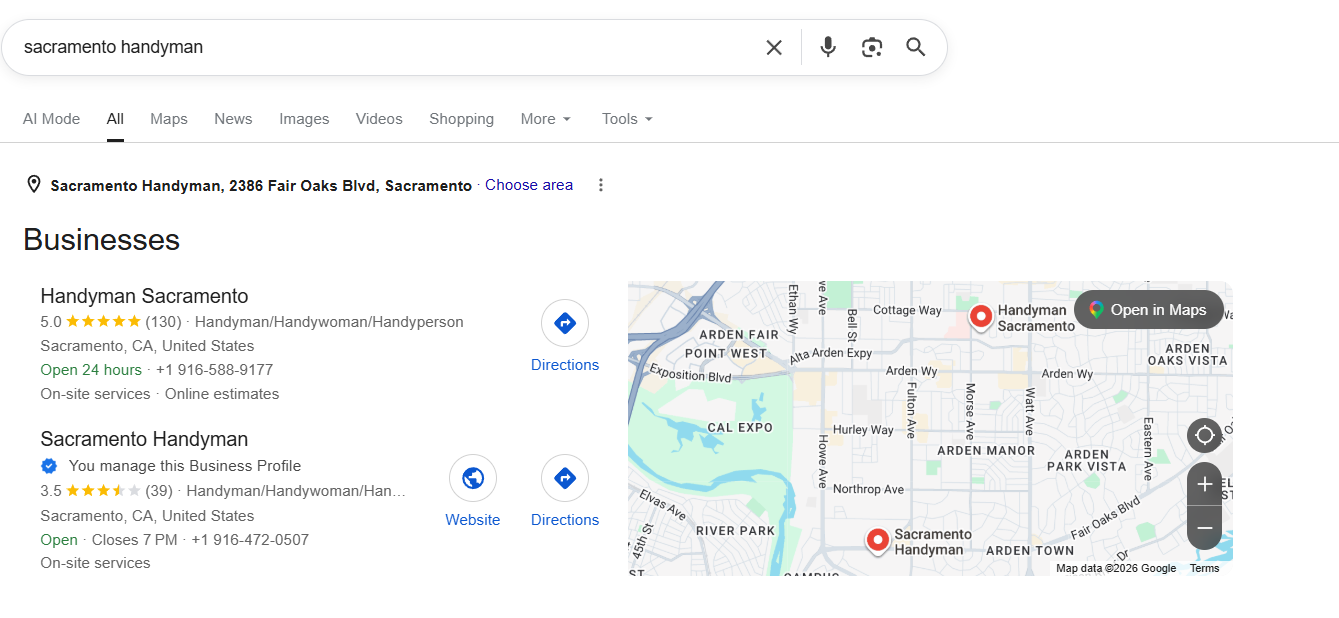Get directions icon for Handyman Sacramento
The height and width of the screenshot is (618, 1339).
pyautogui.click(x=565, y=323)
